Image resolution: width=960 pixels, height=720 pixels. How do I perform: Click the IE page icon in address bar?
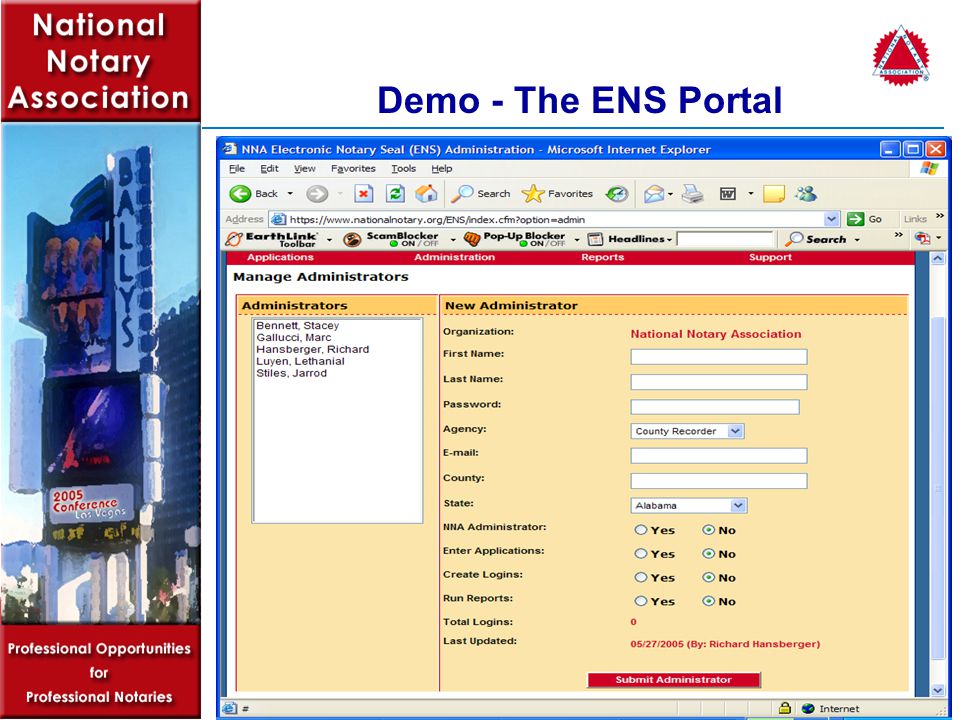(278, 219)
